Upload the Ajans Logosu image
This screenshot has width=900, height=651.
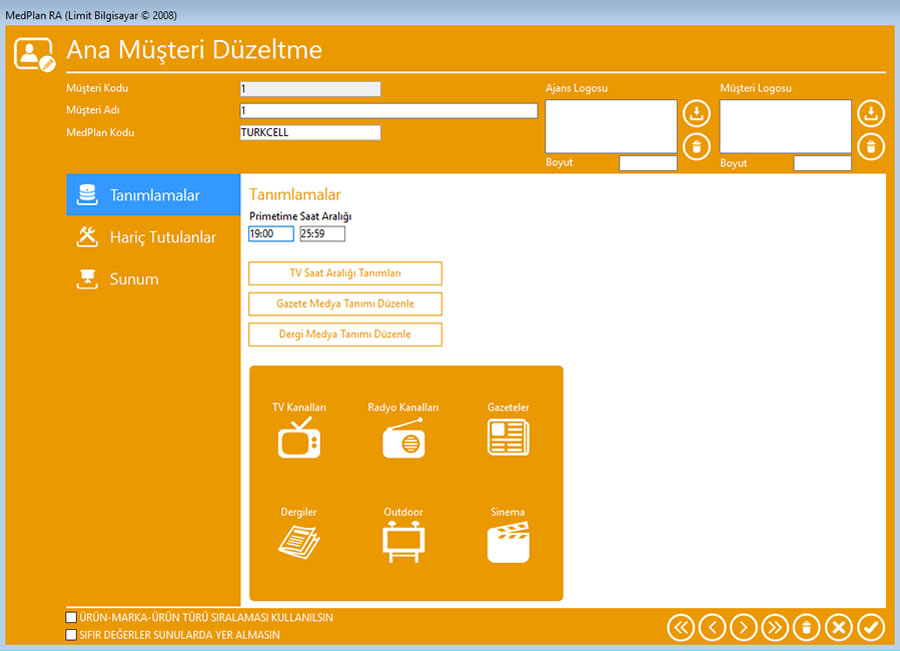click(697, 113)
